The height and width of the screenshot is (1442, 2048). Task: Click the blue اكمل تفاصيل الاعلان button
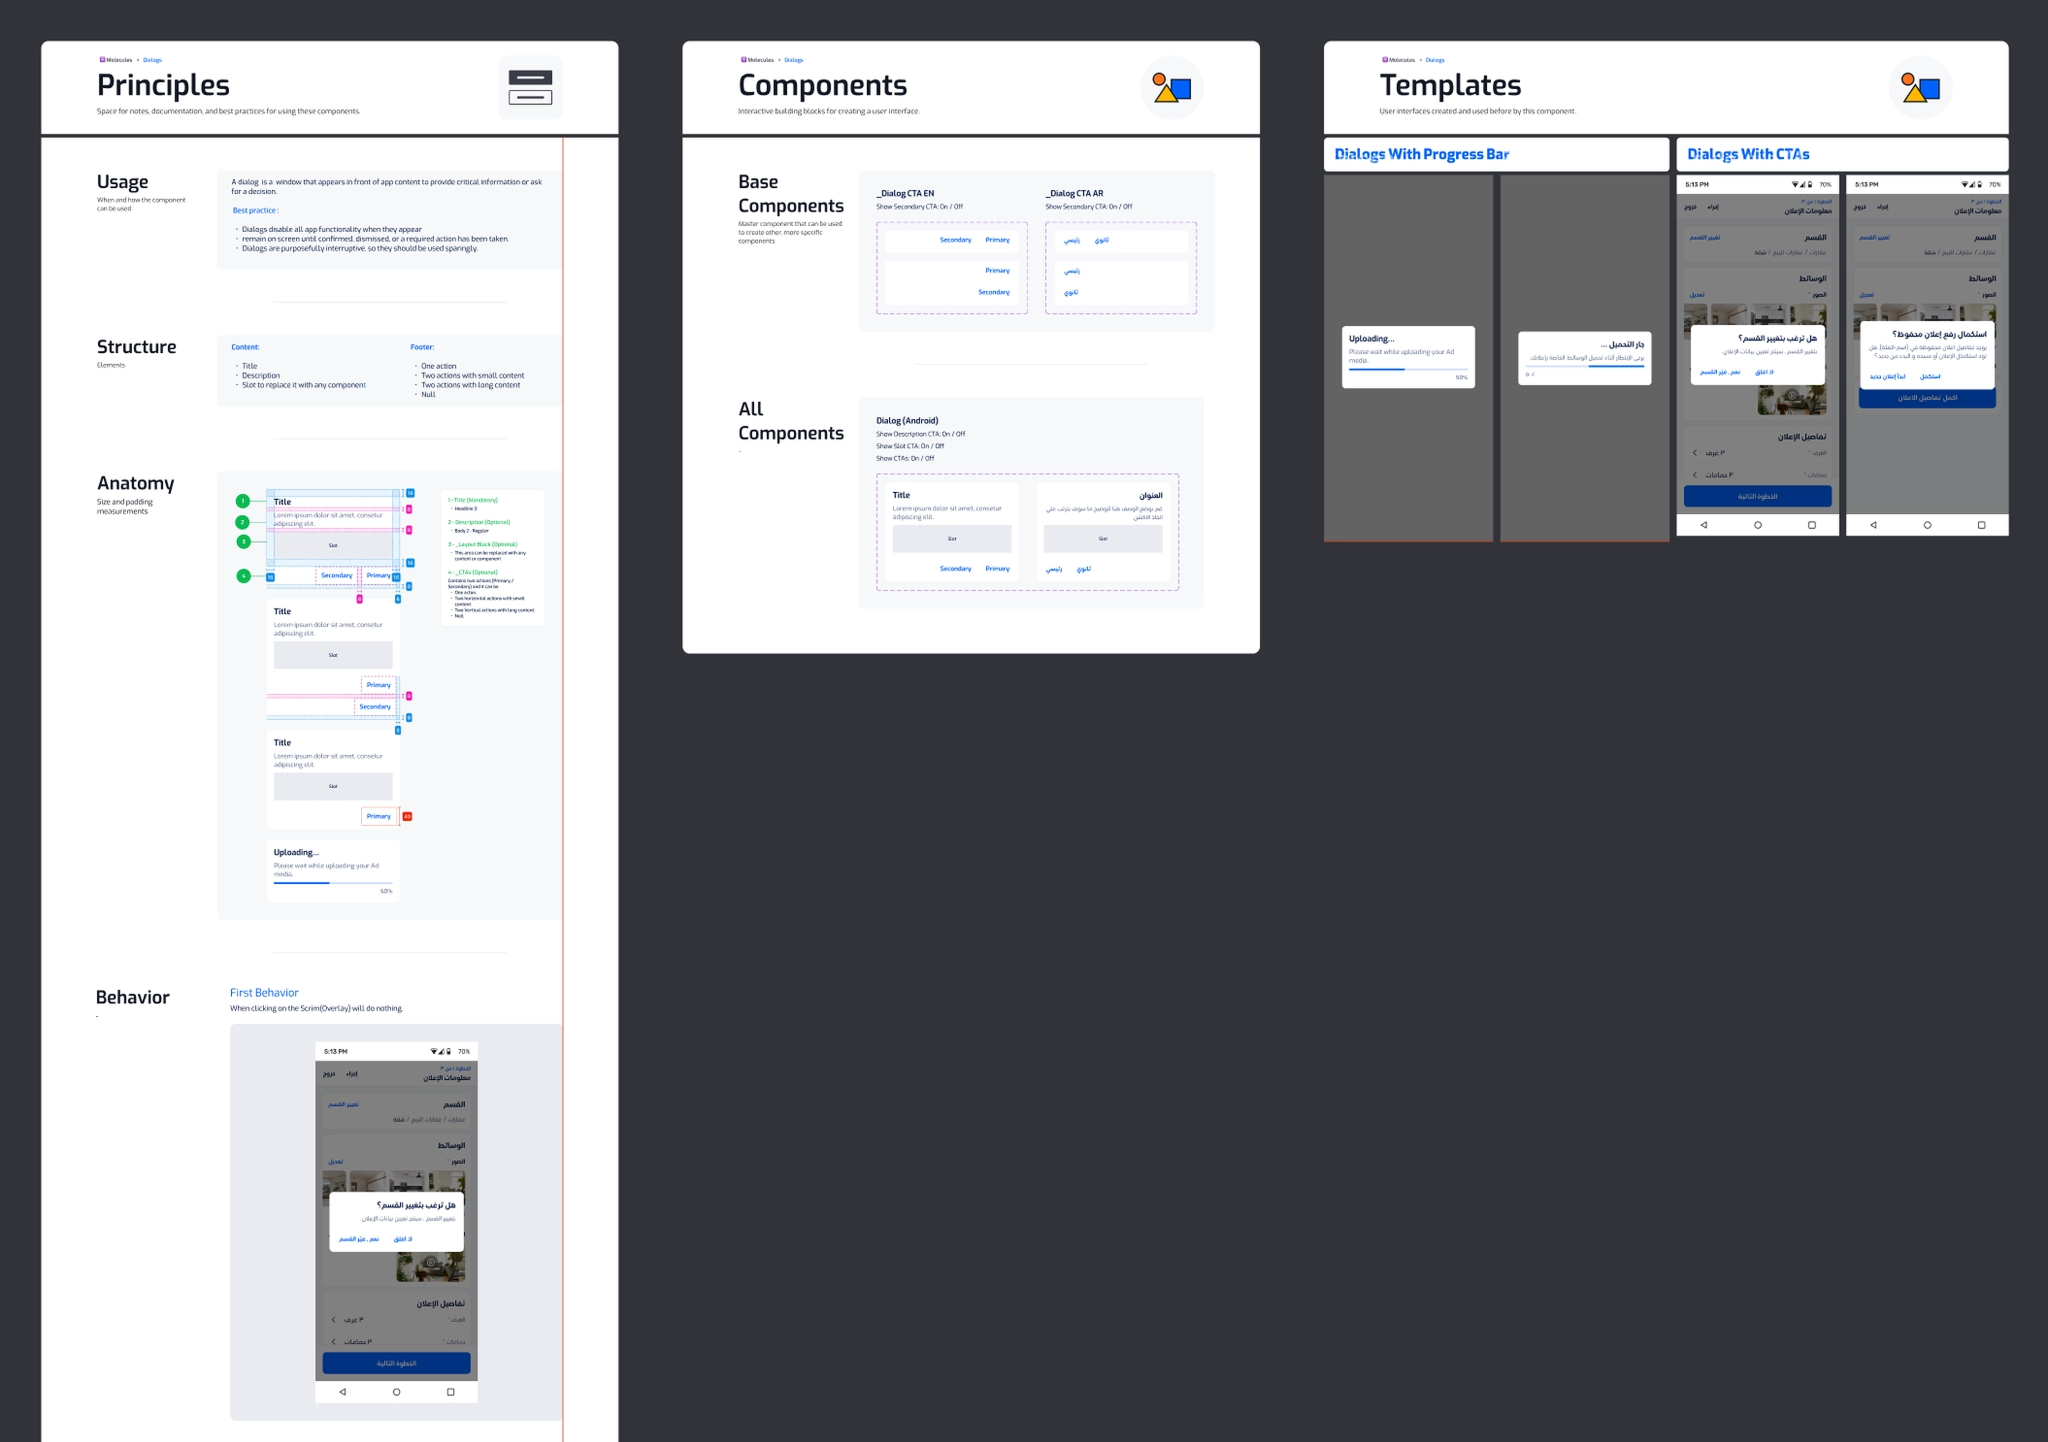pyautogui.click(x=1926, y=398)
